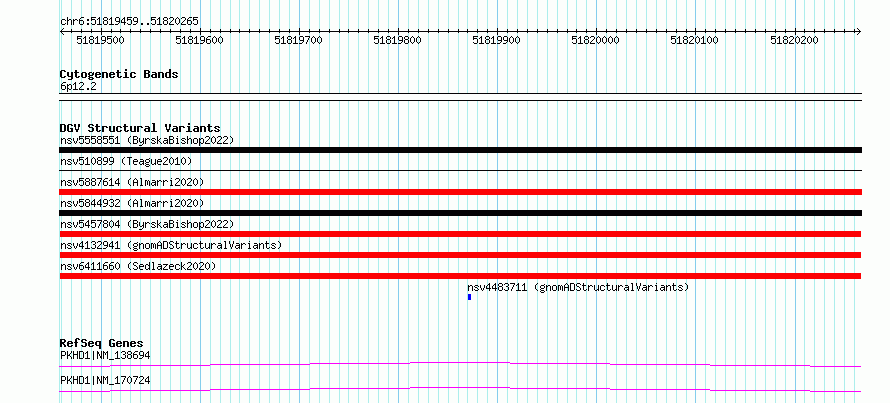Click the Cytogenetic Bands track heading
Image resolution: width=890 pixels, height=403 pixels.
(x=119, y=74)
